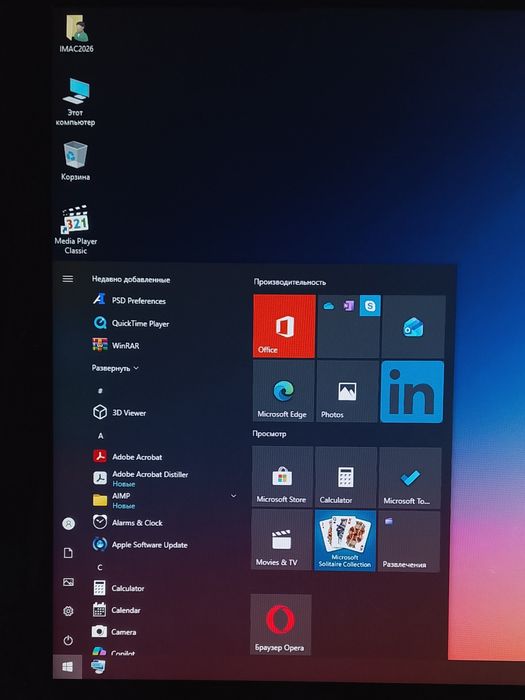Expand the Start menu hamburger navigation

(x=68, y=279)
